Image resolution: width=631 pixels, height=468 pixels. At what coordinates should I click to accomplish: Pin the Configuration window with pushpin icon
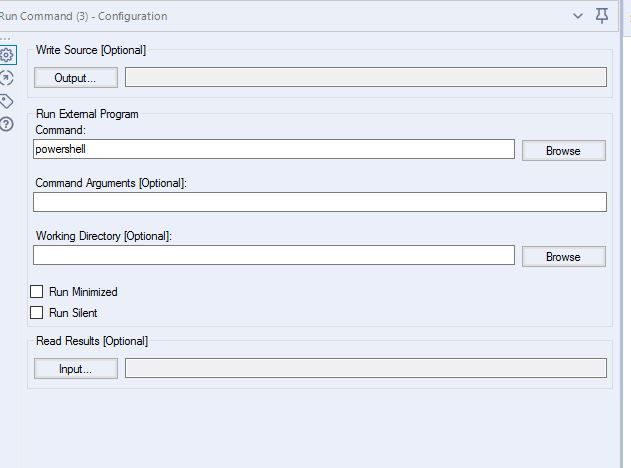602,16
